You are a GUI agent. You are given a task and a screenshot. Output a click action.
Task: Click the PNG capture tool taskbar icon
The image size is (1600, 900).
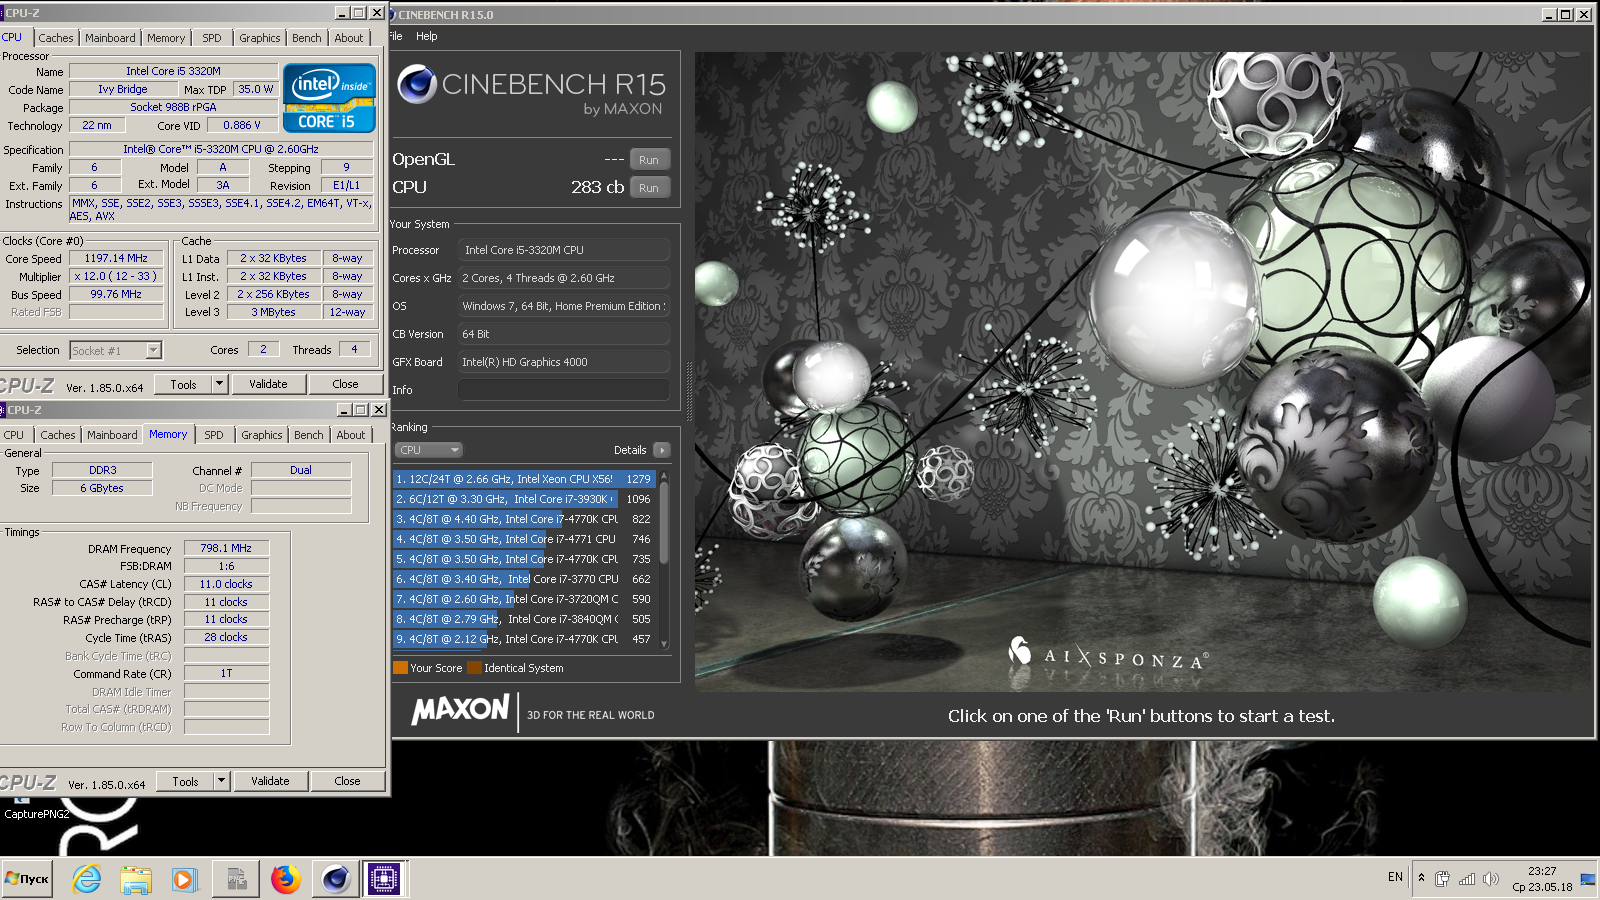click(236, 879)
